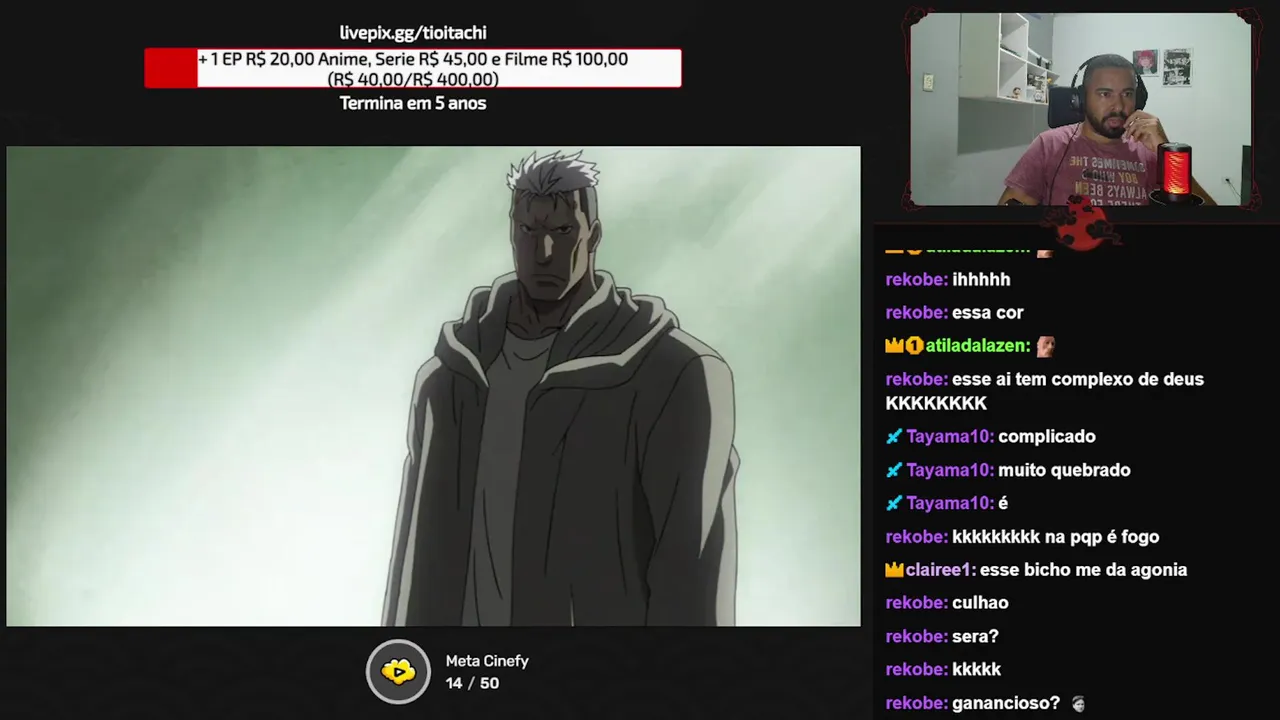Image resolution: width=1280 pixels, height=720 pixels.
Task: Click rekobe's message 'kkkkk'
Action: 977,670
